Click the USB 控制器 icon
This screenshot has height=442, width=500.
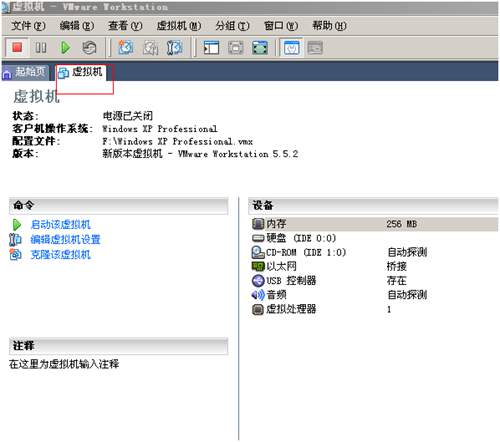coord(258,281)
